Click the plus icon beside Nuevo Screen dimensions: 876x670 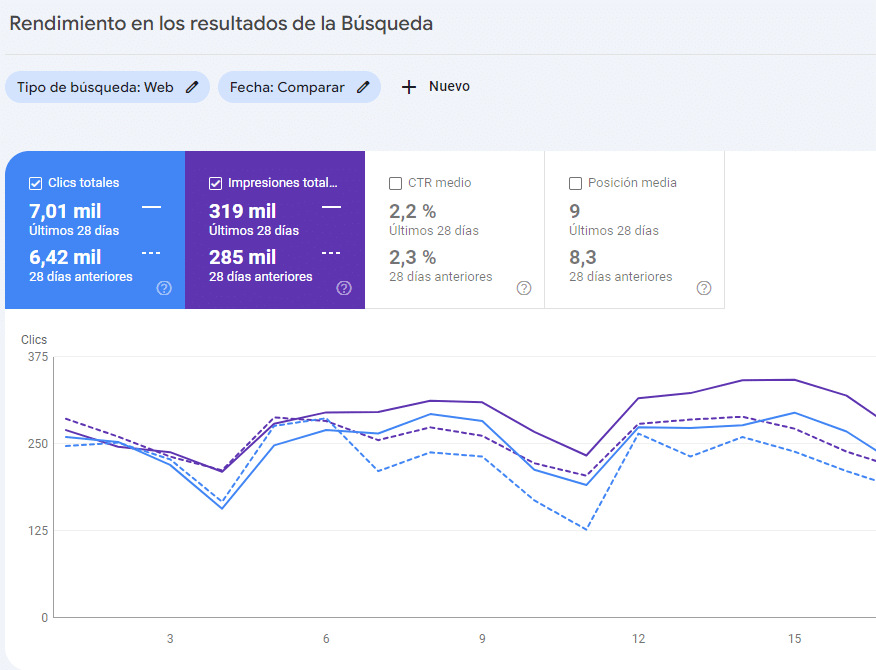[408, 87]
